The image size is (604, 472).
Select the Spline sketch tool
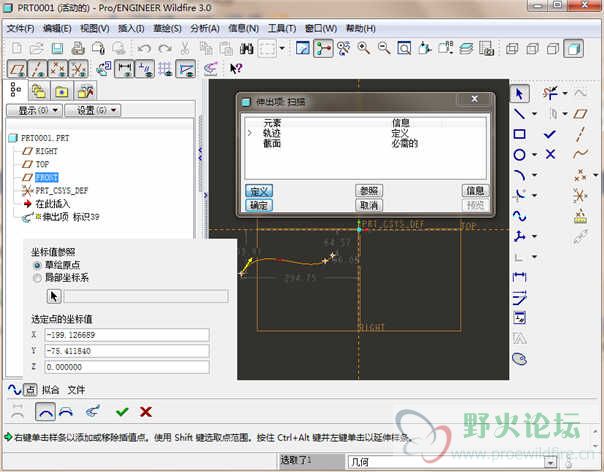click(x=520, y=216)
